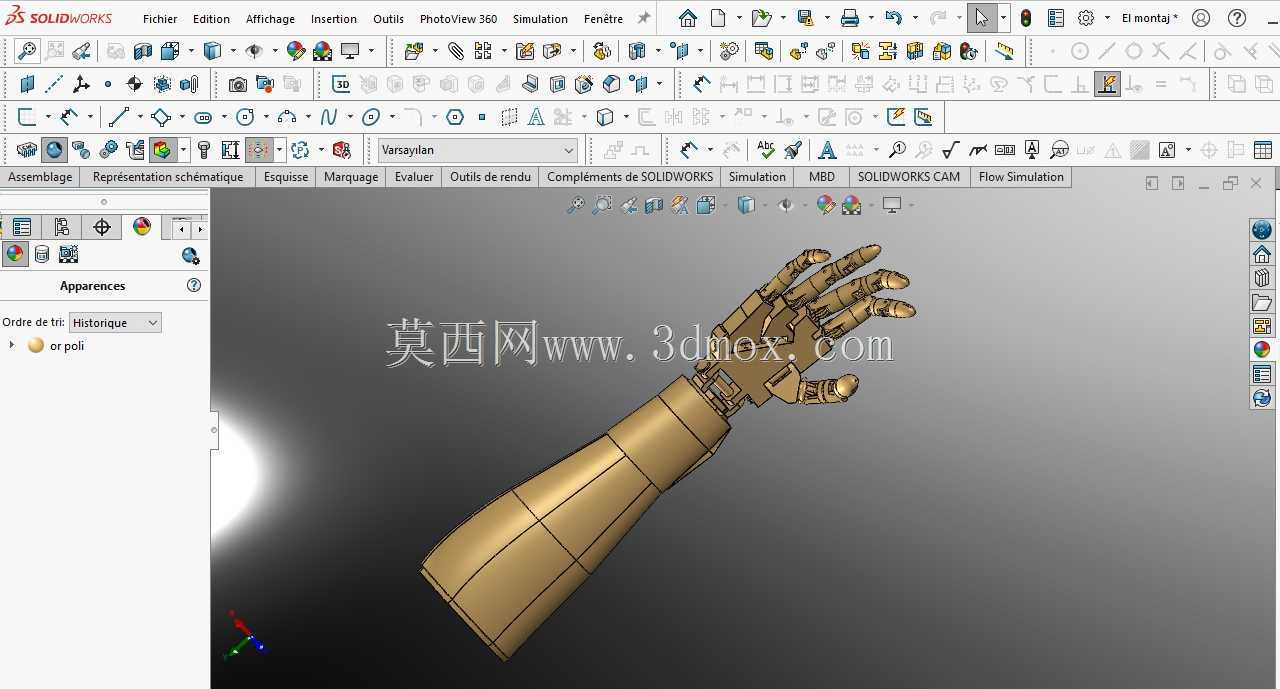The image size is (1280, 689).
Task: Click the 3D sketch icon
Action: (x=341, y=85)
